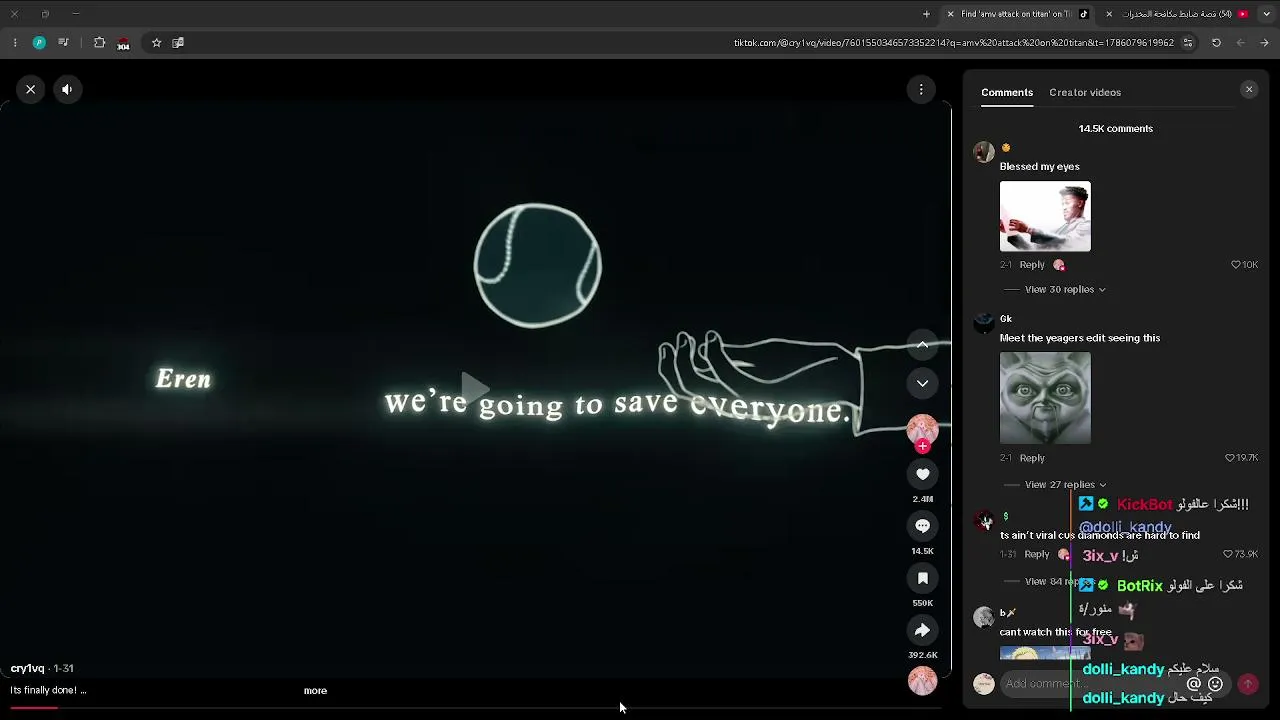The image size is (1280, 720).
Task: Click the "Its finally done!" caption text
Action: [x=48, y=691]
